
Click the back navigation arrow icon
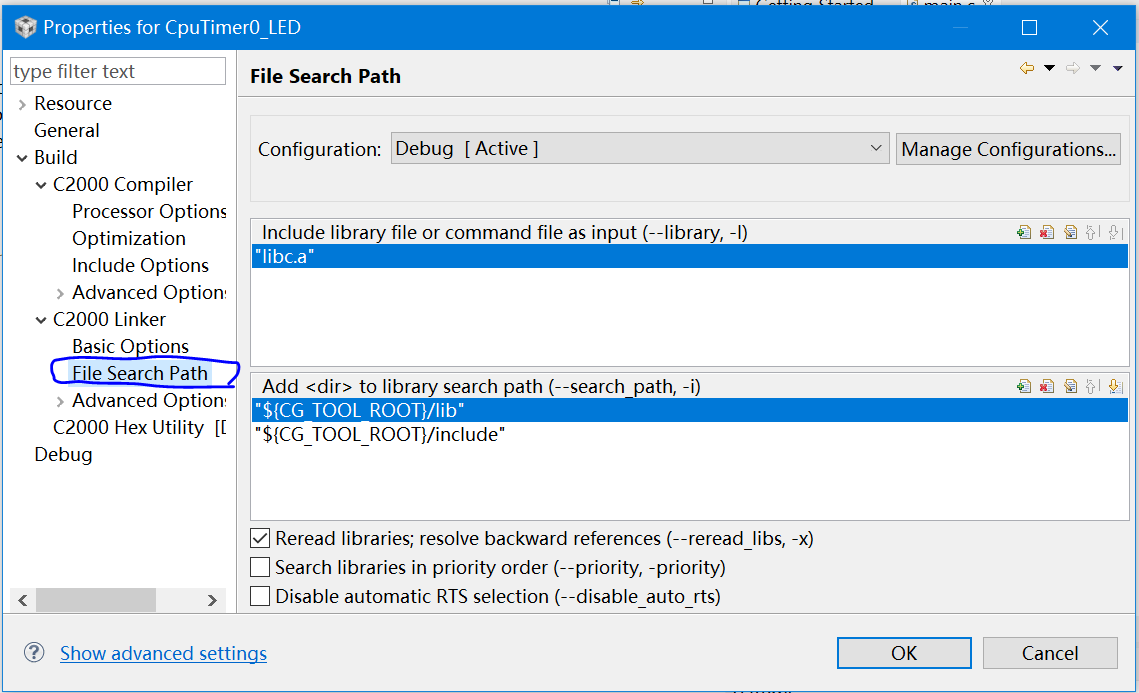(x=1026, y=68)
